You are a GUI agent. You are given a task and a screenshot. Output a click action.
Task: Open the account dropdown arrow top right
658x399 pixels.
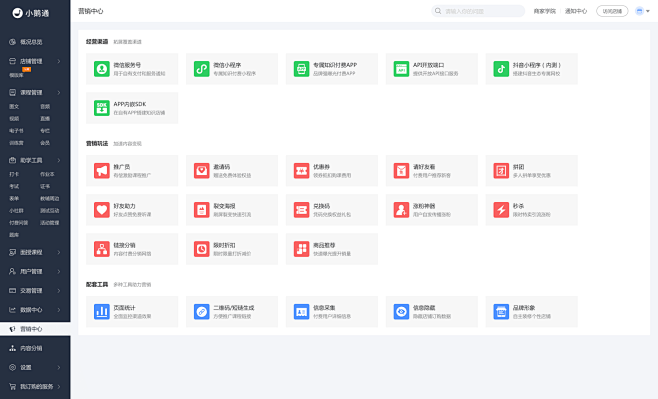coord(648,11)
